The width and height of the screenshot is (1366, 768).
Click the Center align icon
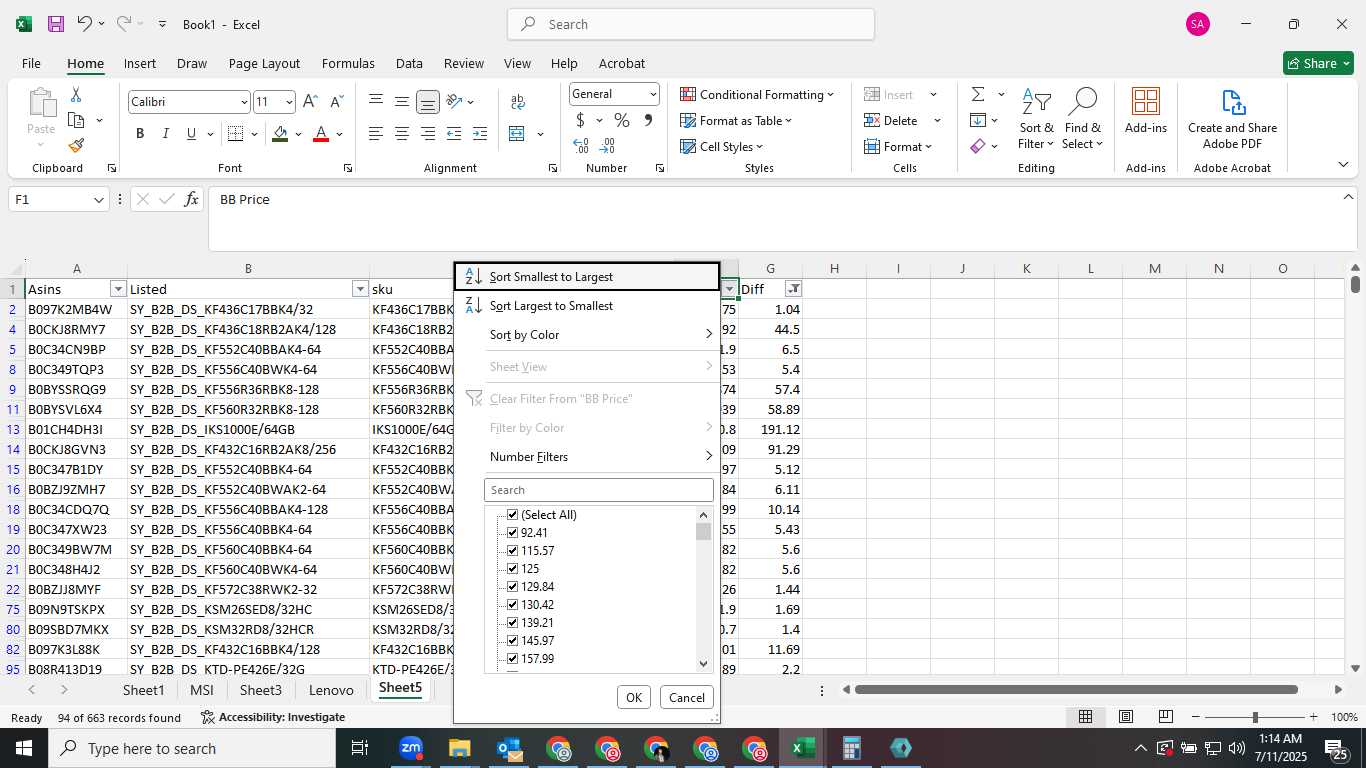[402, 134]
